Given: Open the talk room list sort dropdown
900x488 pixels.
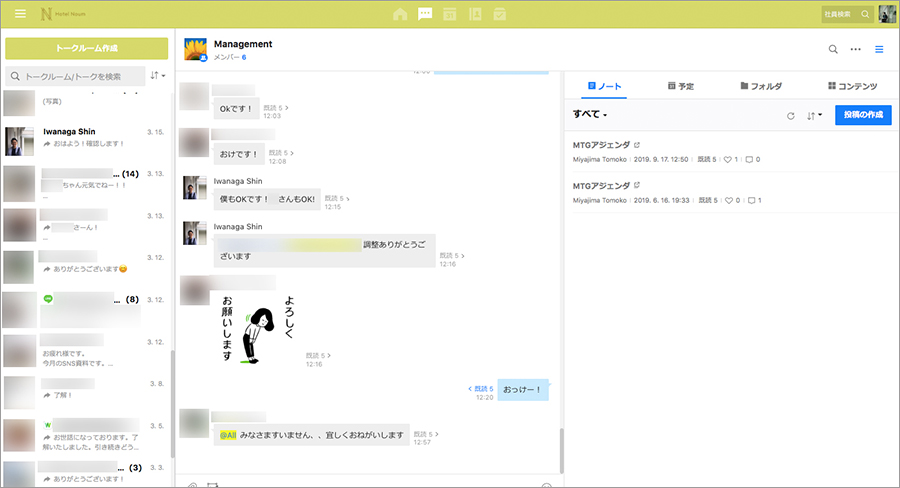Looking at the screenshot, I should (157, 76).
